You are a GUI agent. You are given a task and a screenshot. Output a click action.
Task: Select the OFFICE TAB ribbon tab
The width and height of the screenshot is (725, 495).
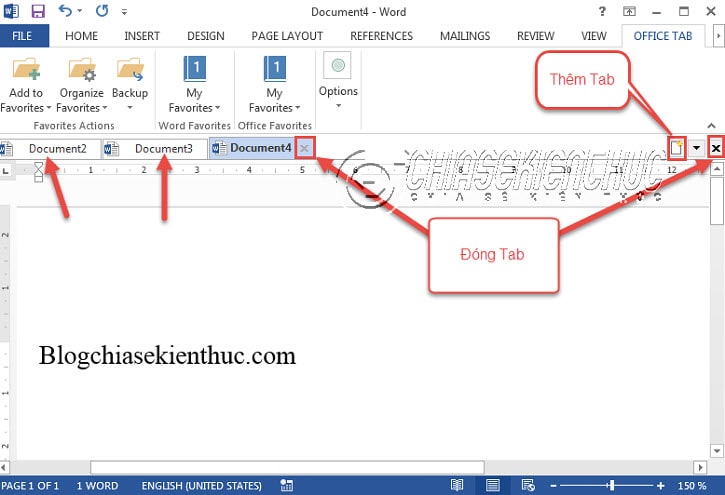click(x=663, y=36)
